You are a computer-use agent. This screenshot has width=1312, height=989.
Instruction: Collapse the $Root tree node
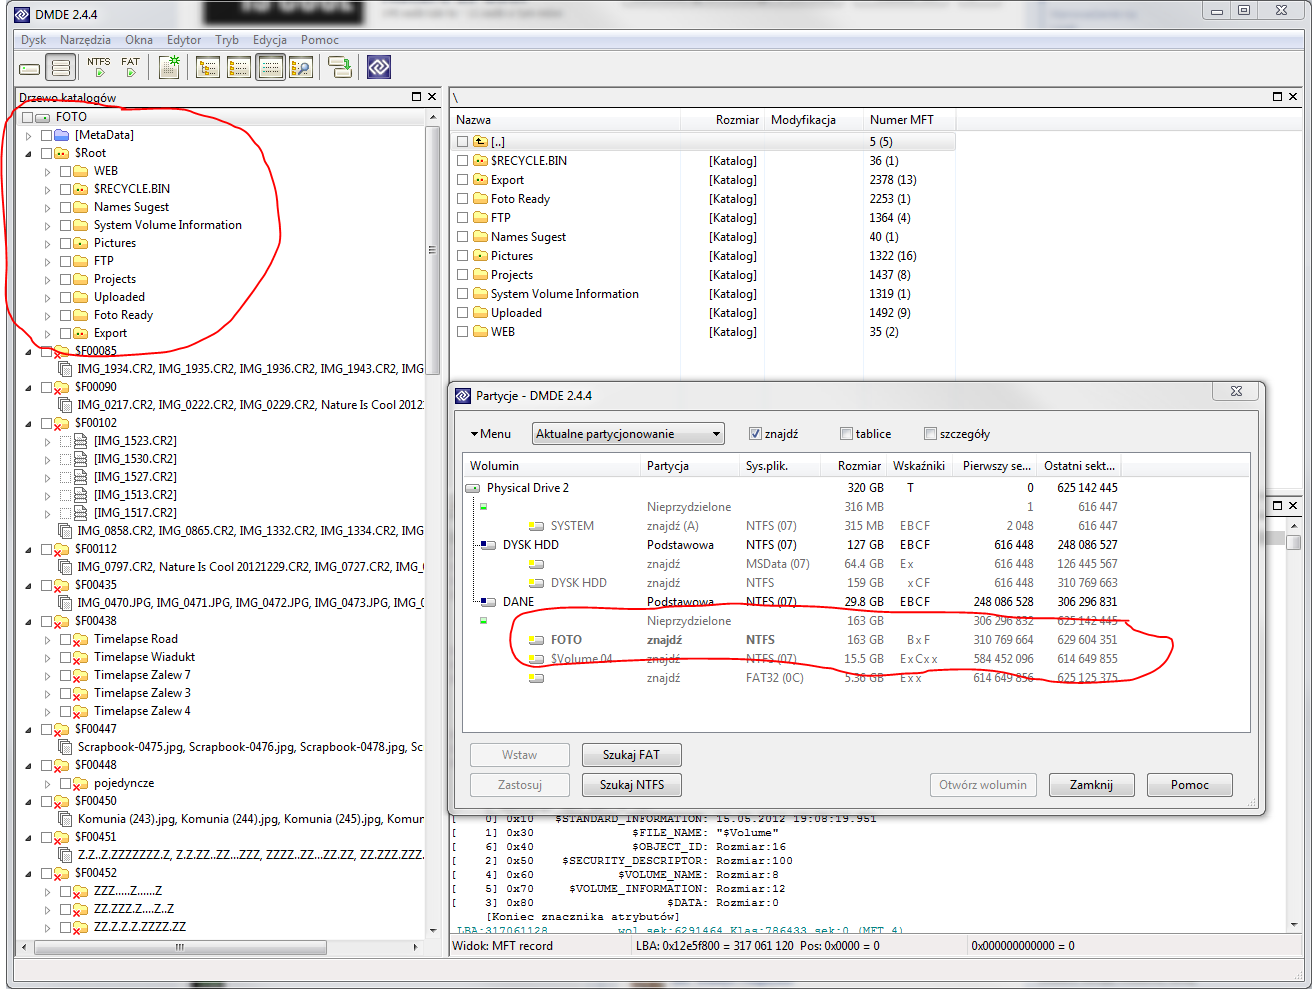click(29, 154)
